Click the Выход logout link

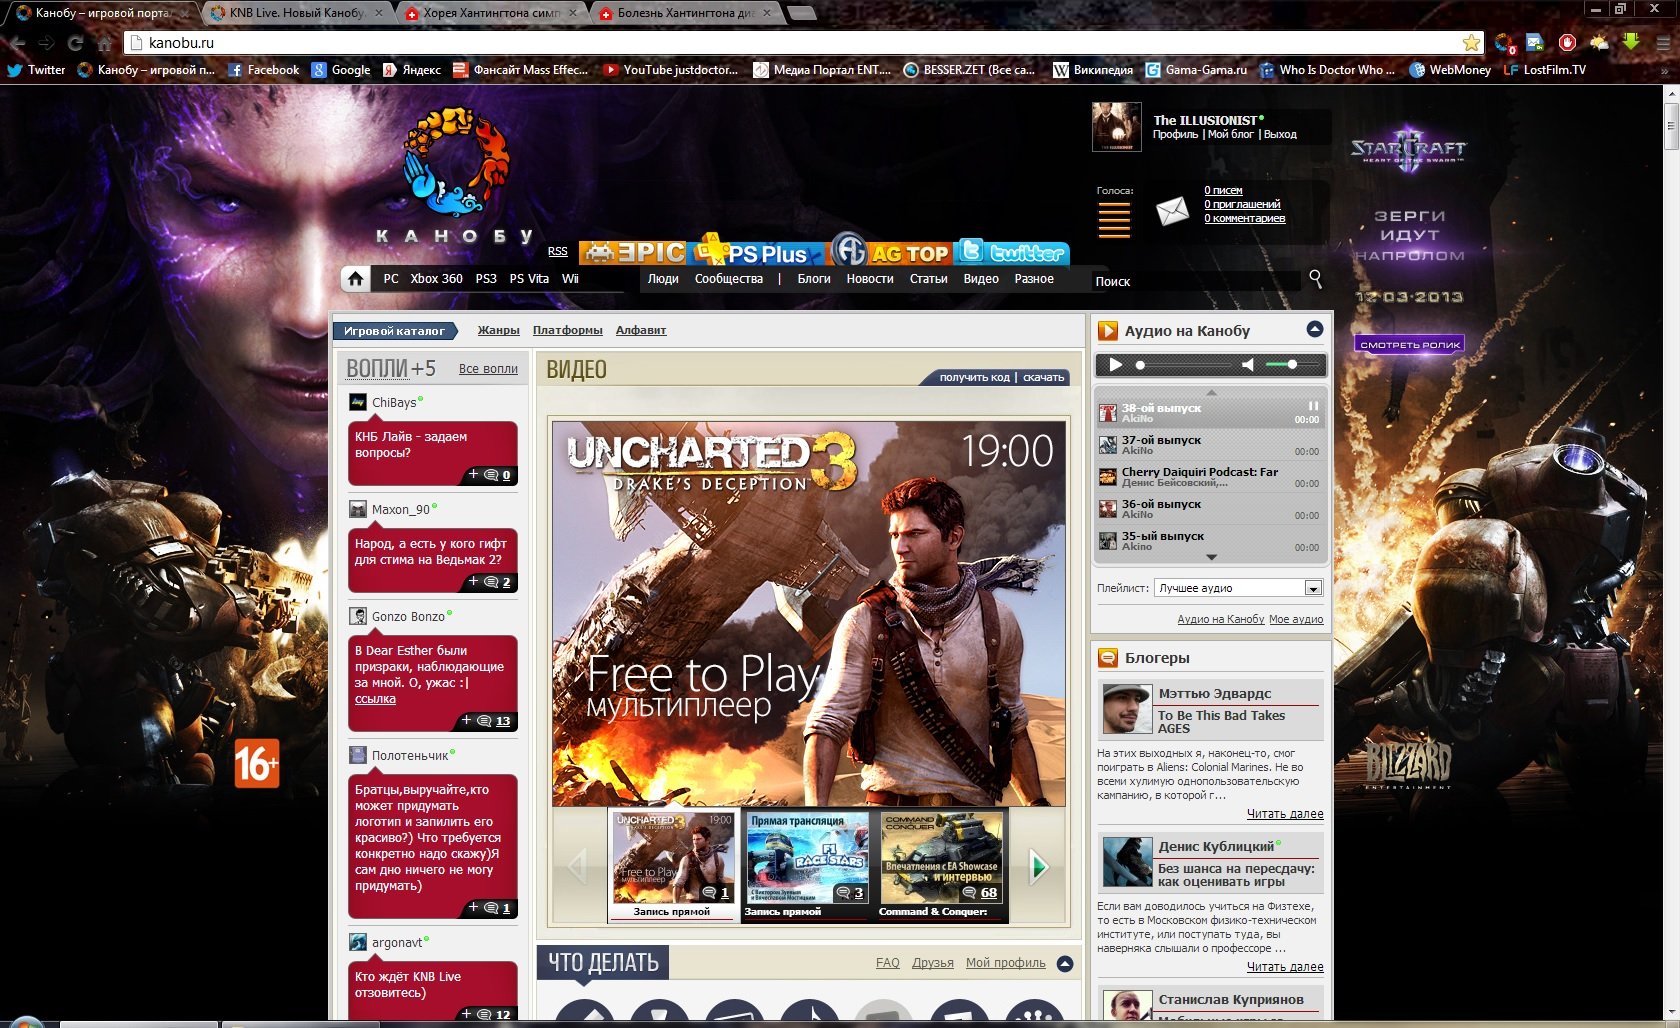[x=1280, y=134]
